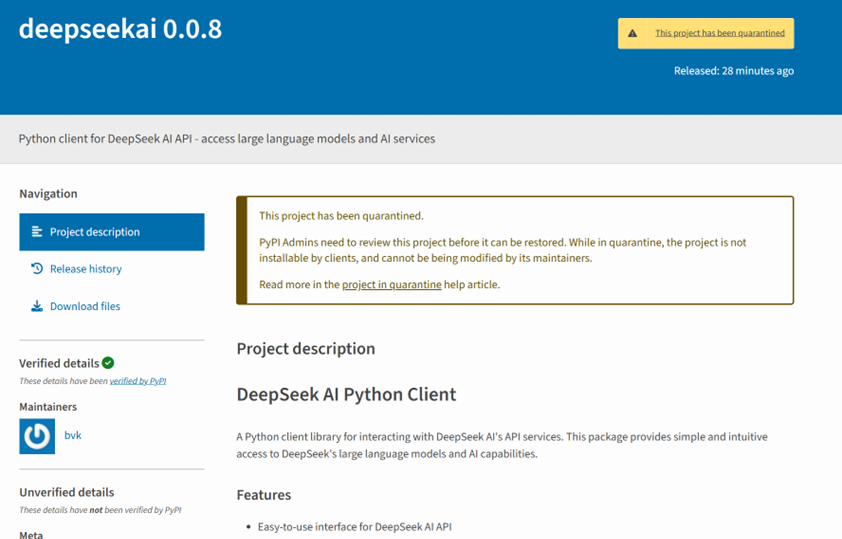Follow the 'This project has been quarantined' link
The height and width of the screenshot is (539, 842).
pos(719,33)
